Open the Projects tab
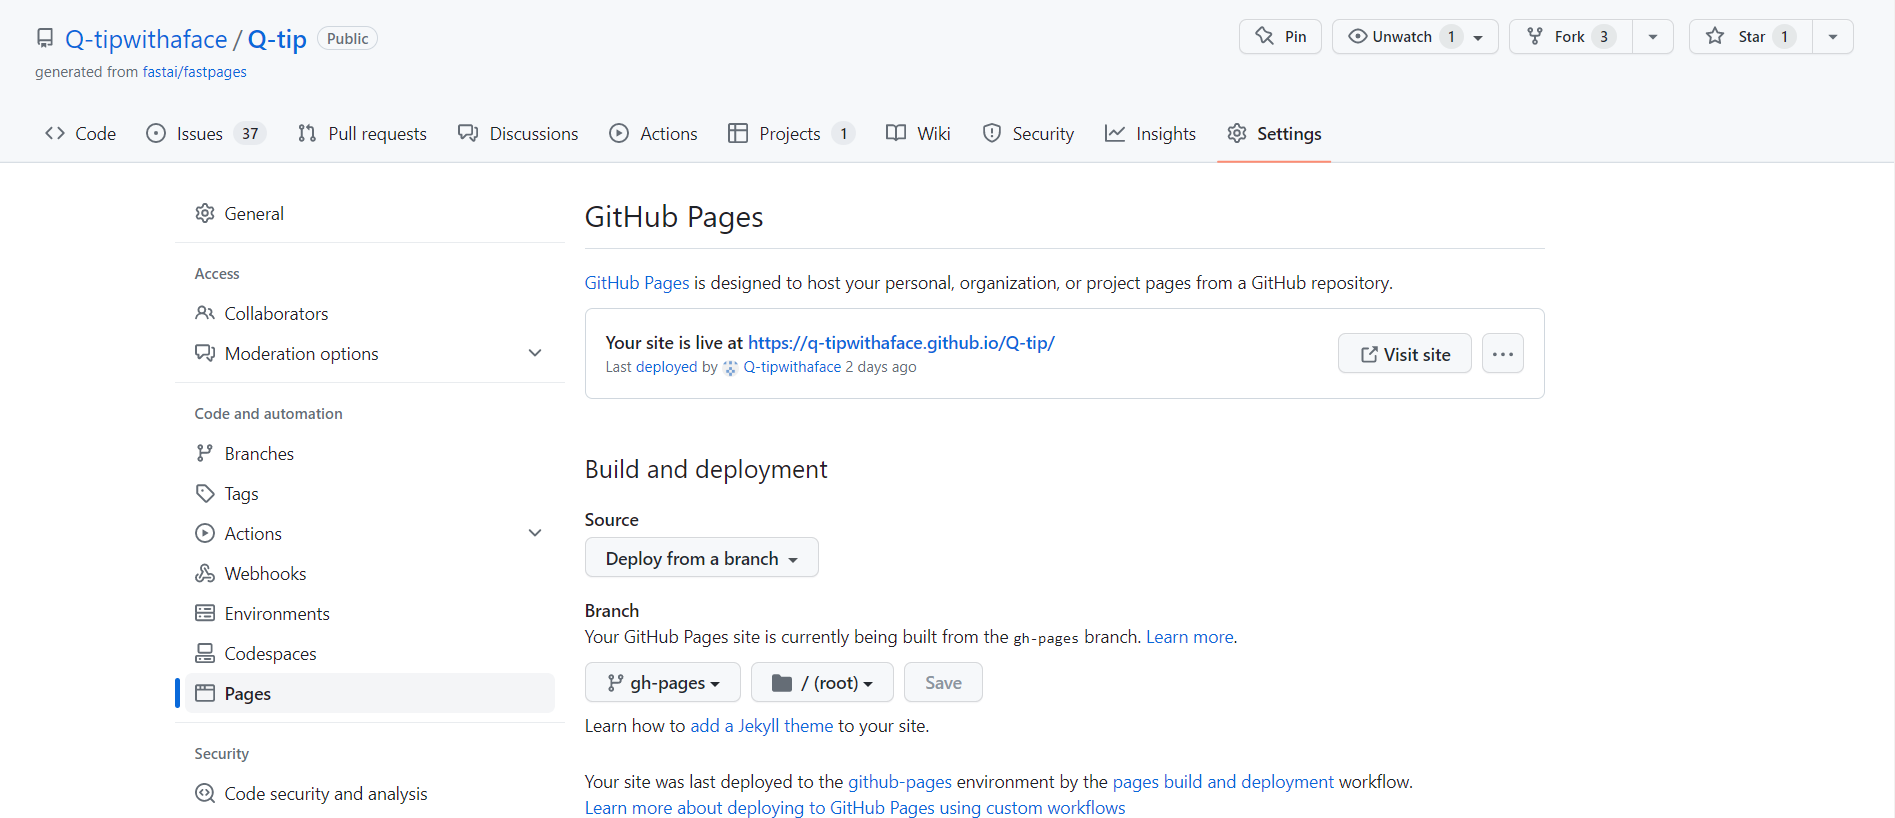Screen dimensions: 1895x818 click(791, 133)
